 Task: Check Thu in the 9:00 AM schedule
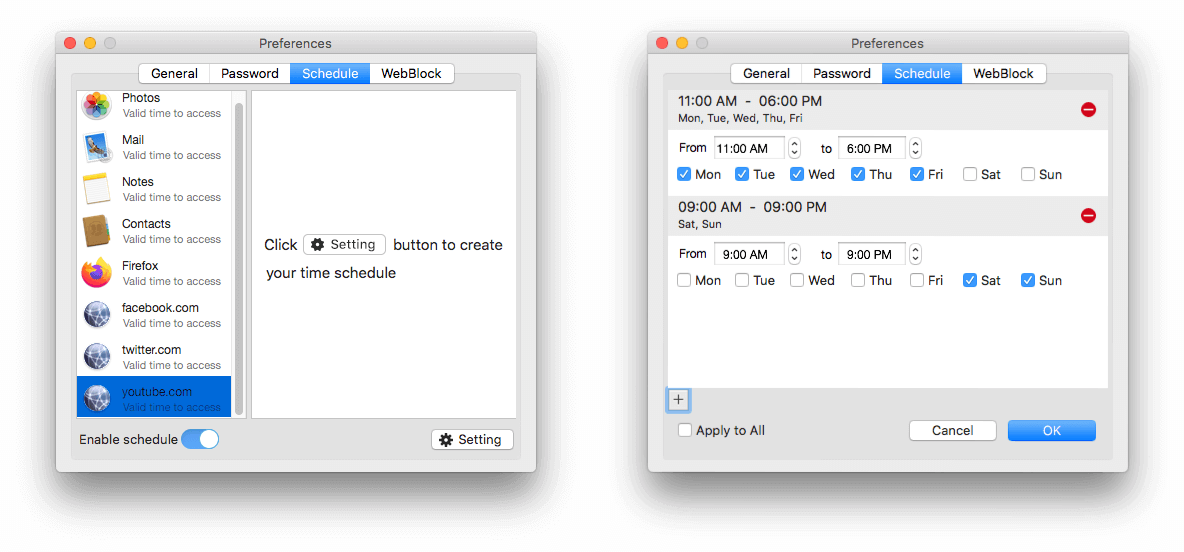(859, 280)
